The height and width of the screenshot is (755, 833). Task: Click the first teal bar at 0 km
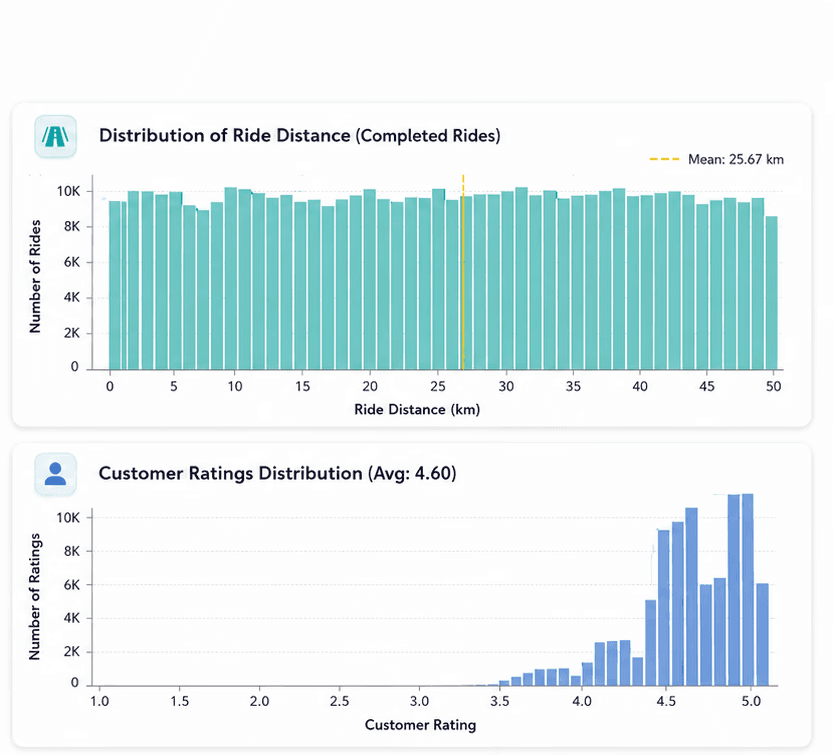[x=115, y=285]
